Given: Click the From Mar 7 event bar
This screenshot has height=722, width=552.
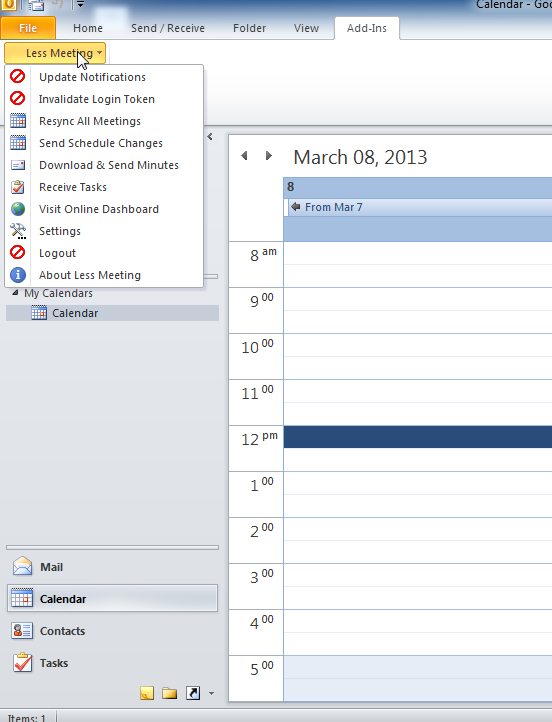Looking at the screenshot, I should click(x=419, y=207).
